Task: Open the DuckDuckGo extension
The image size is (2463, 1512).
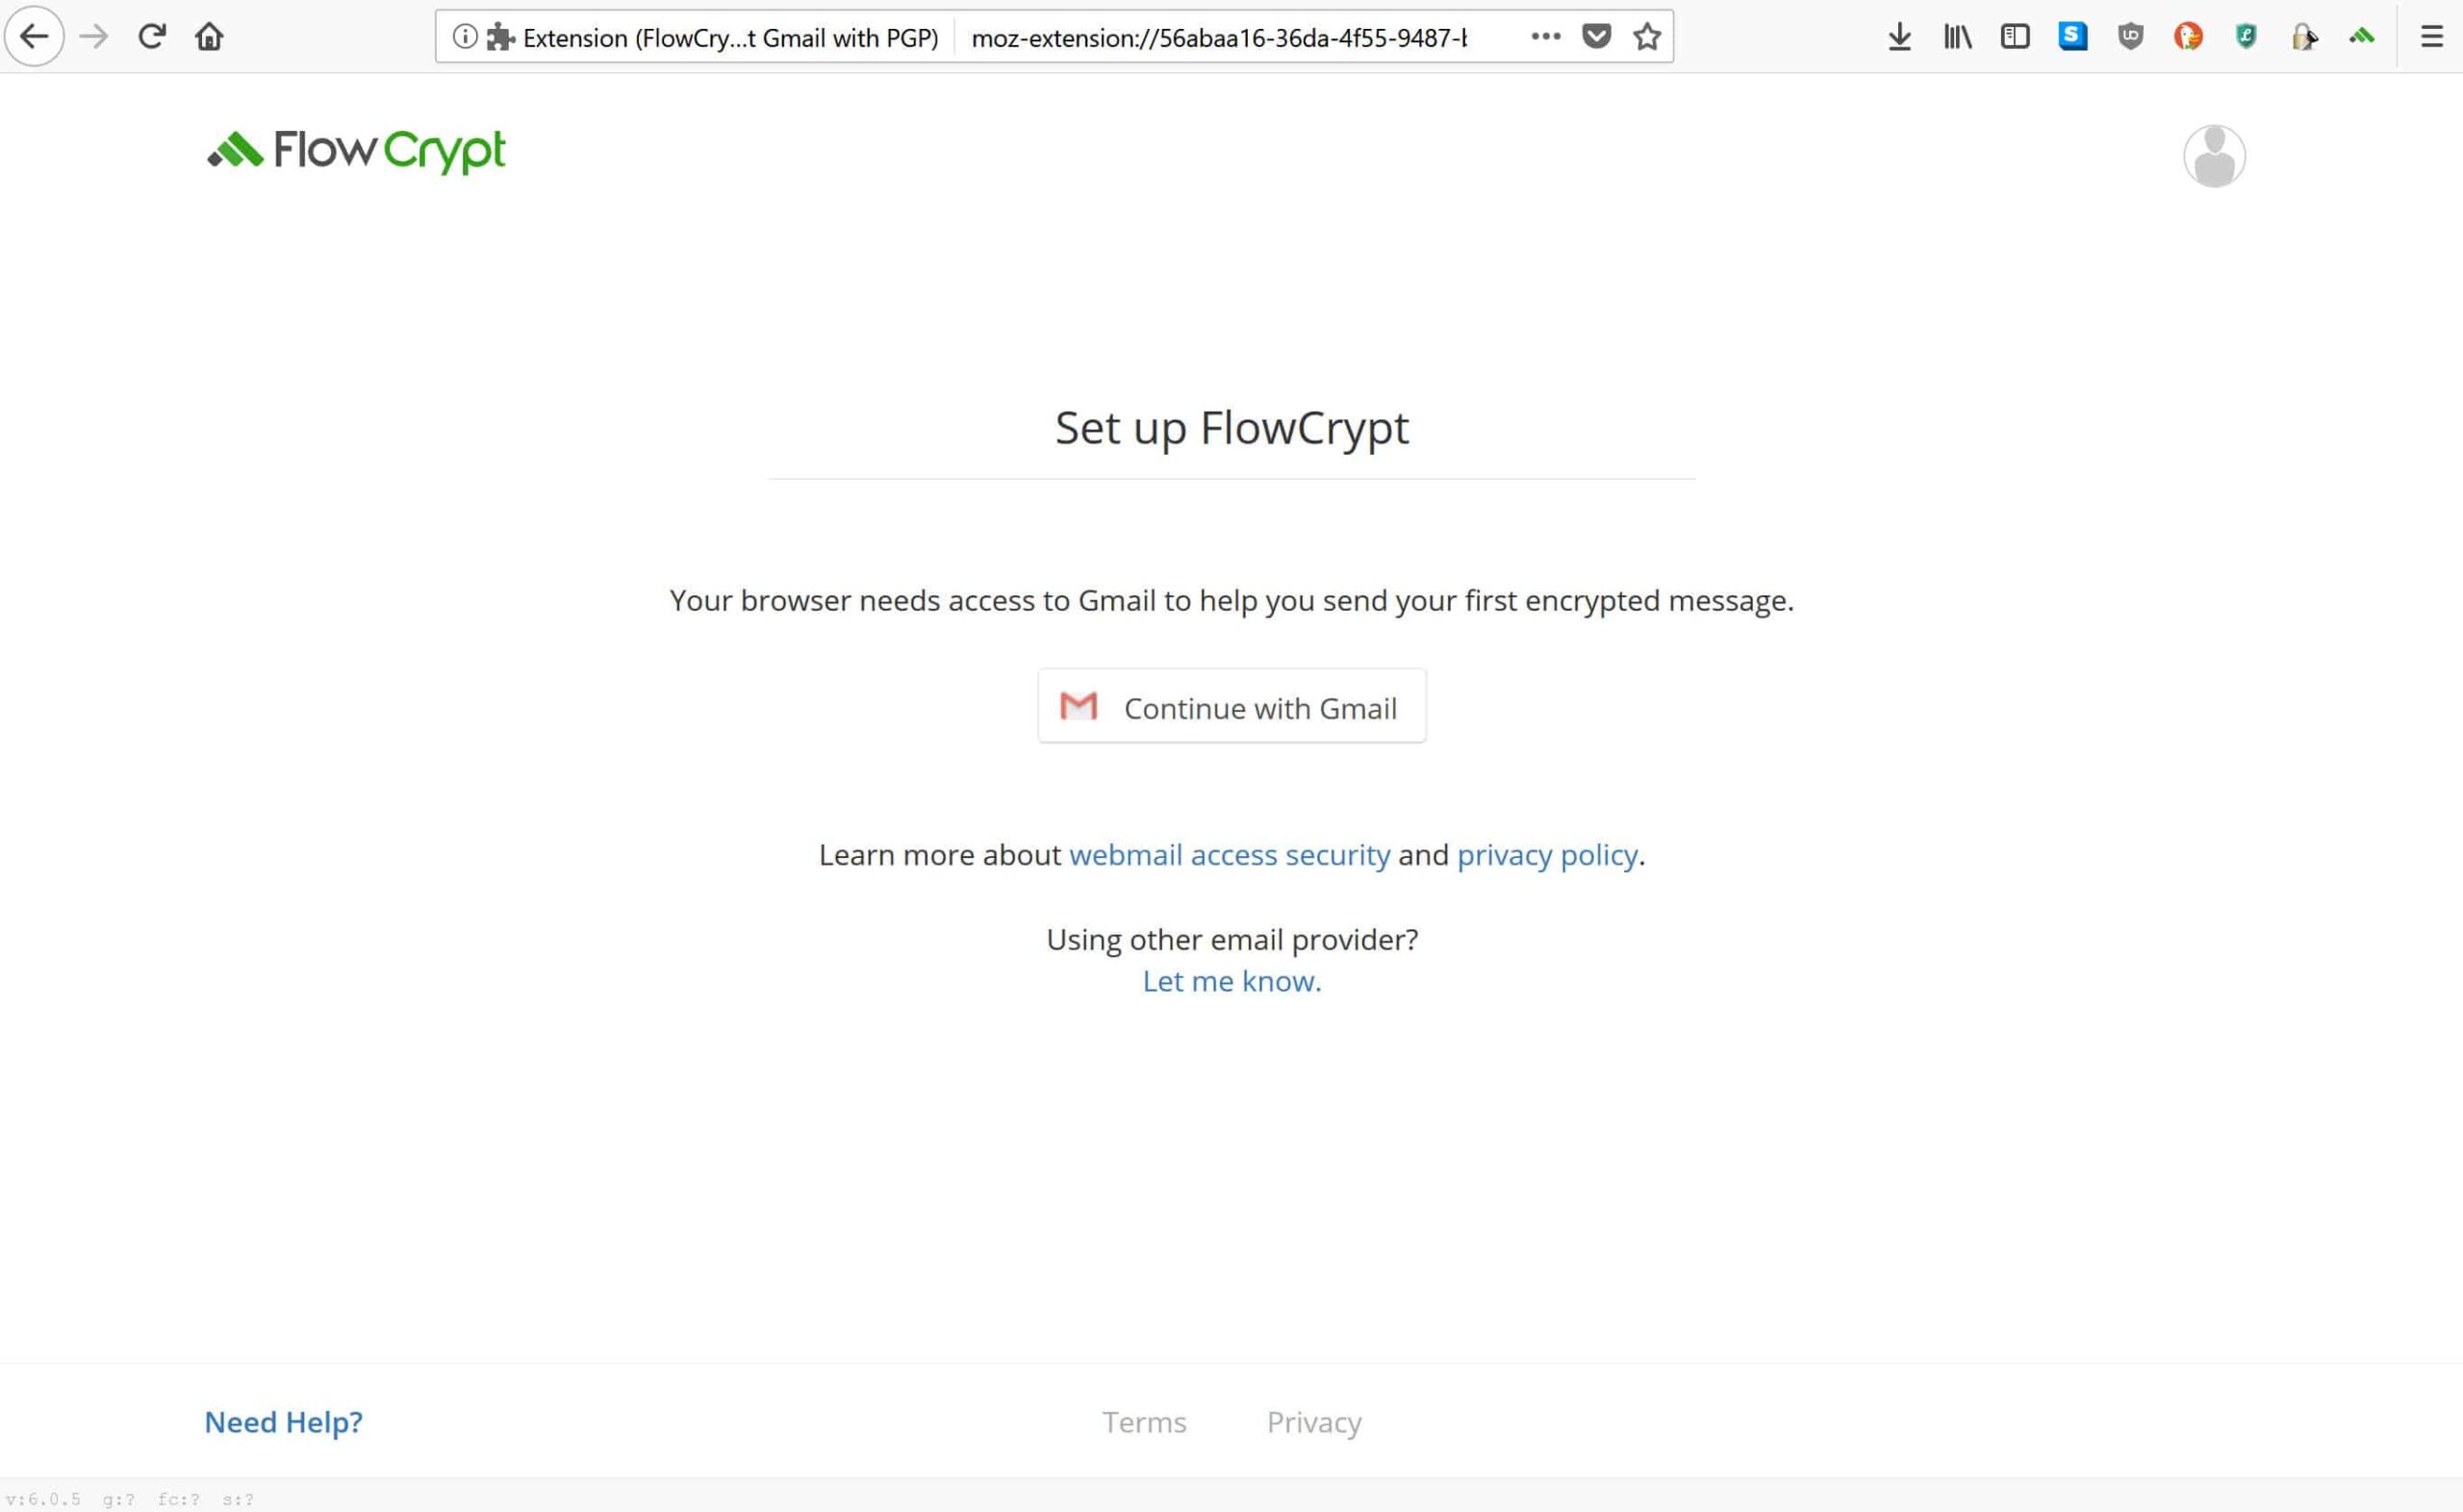Action: 2188,37
